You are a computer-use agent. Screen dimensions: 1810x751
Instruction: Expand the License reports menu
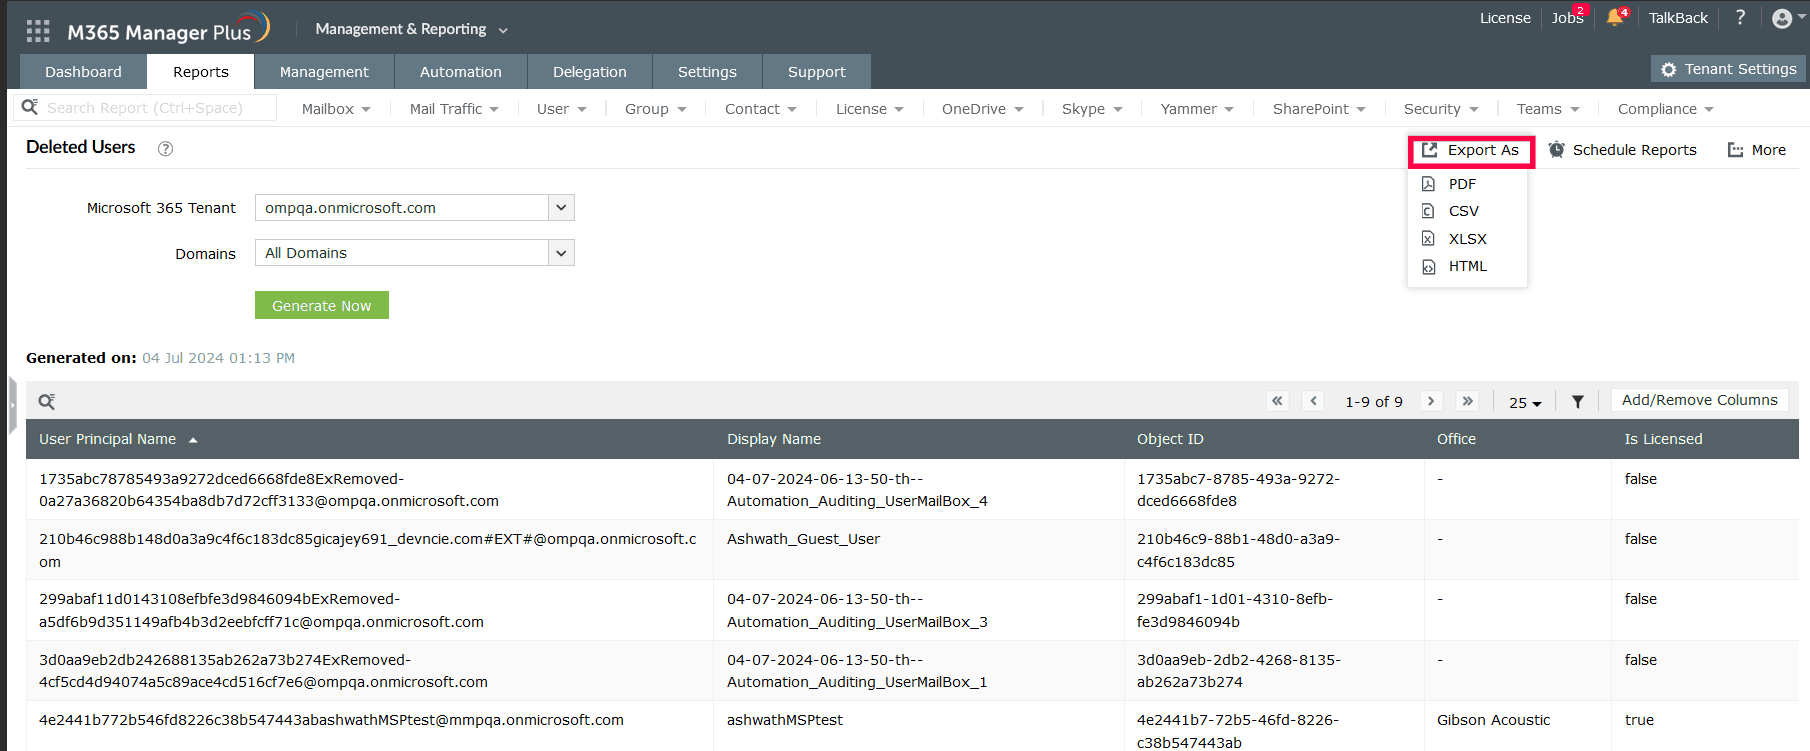point(869,109)
